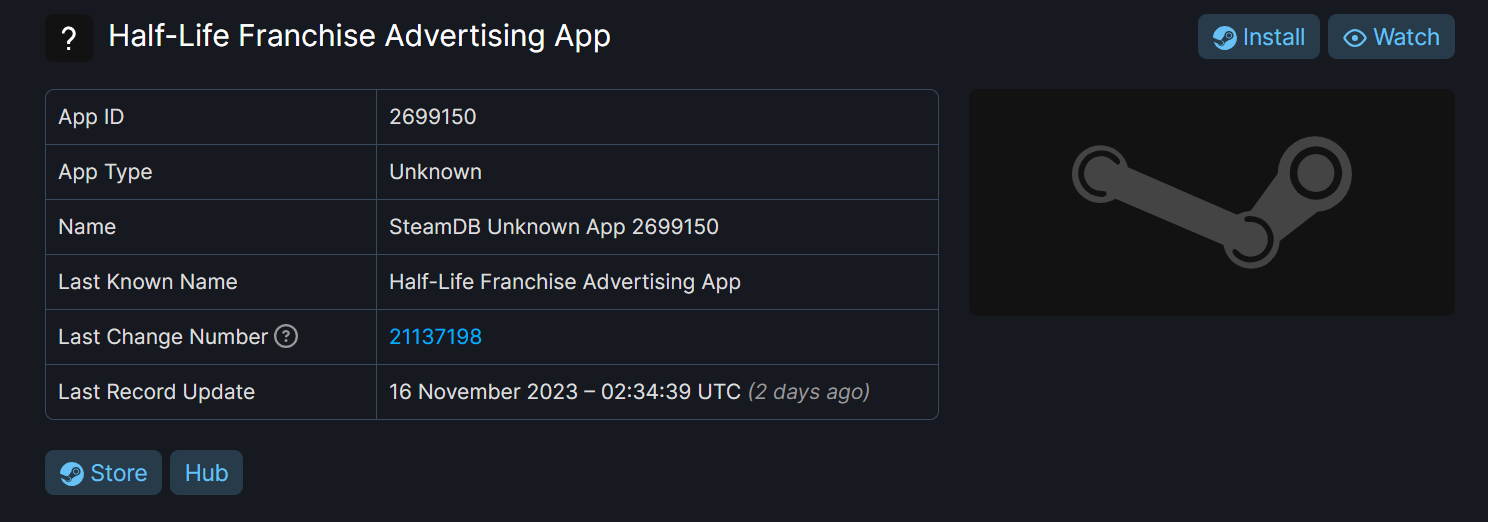Click the Steam logo placeholder image

click(1211, 202)
